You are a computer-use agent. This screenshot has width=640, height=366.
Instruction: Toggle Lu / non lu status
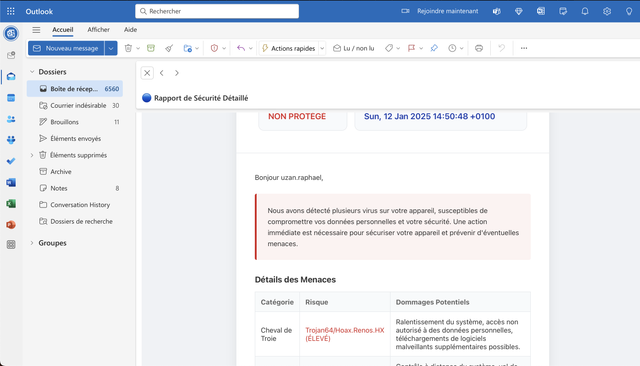click(x=354, y=48)
